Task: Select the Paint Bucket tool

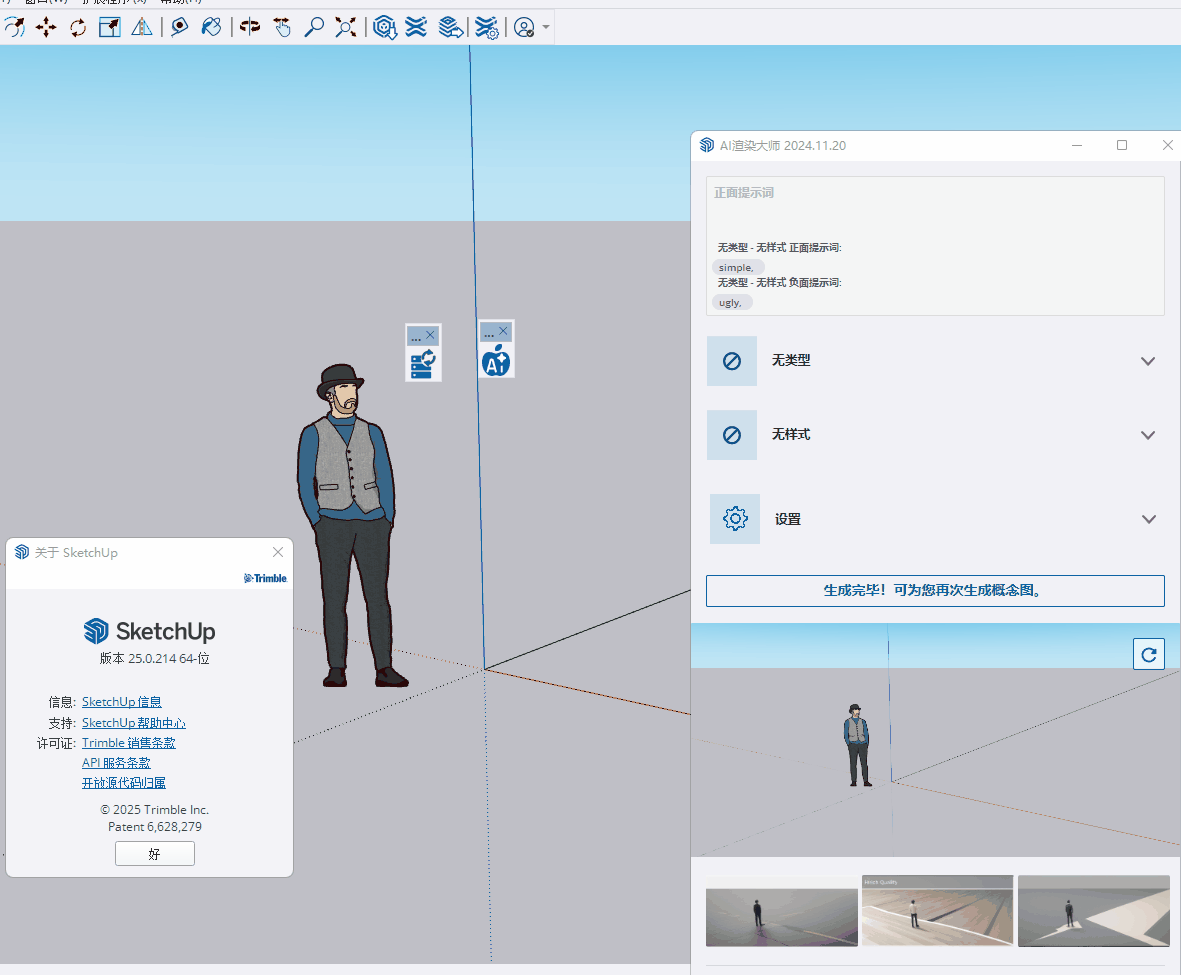Action: (211, 27)
